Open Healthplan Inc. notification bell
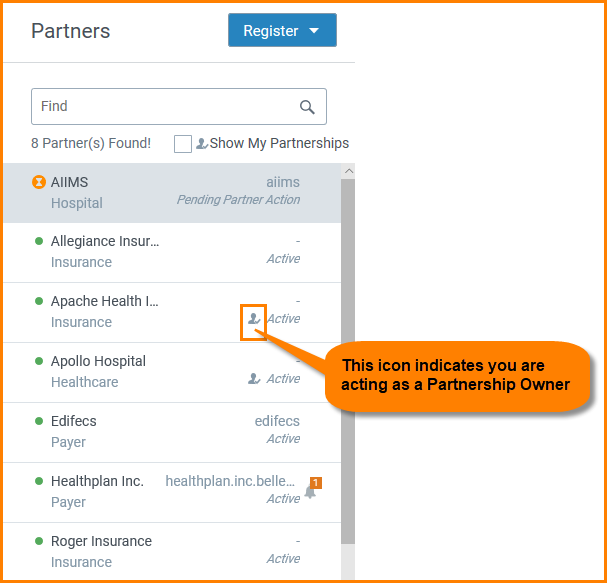This screenshot has height=583, width=607. click(x=310, y=491)
